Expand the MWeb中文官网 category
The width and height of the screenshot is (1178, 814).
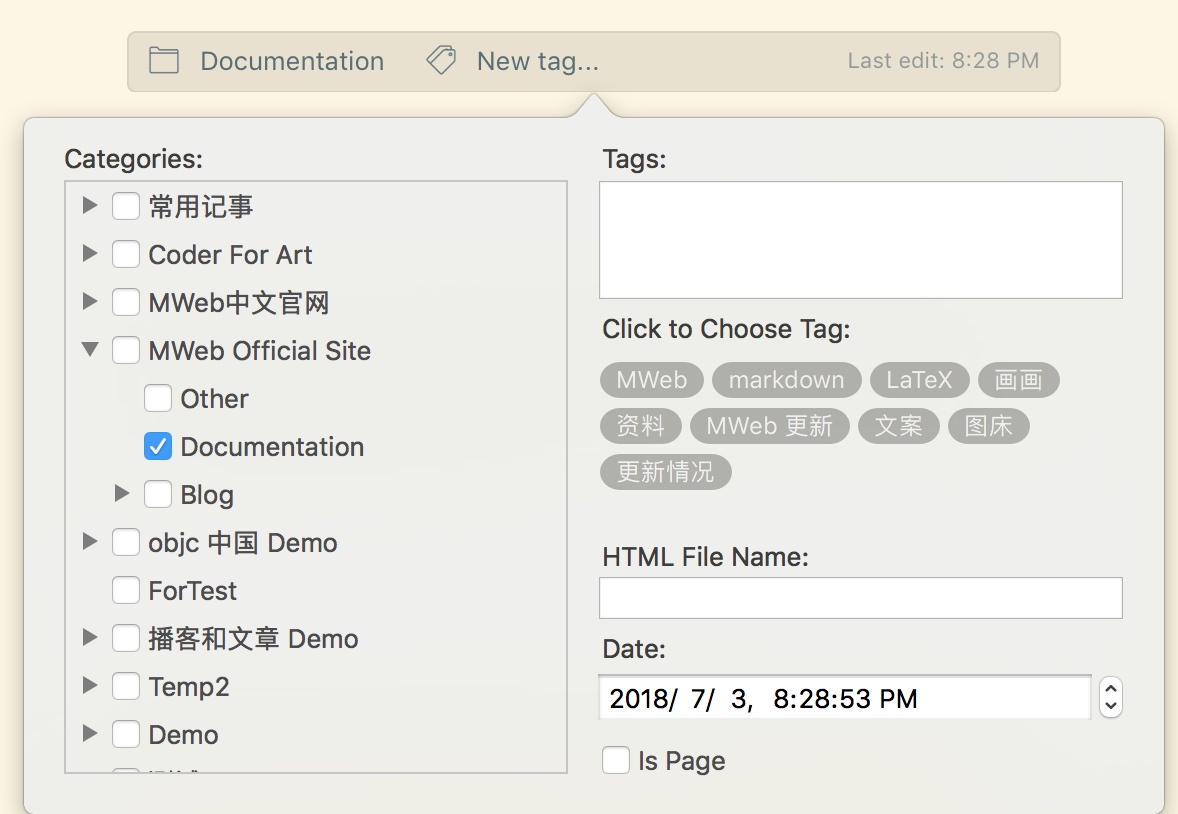tap(90, 301)
